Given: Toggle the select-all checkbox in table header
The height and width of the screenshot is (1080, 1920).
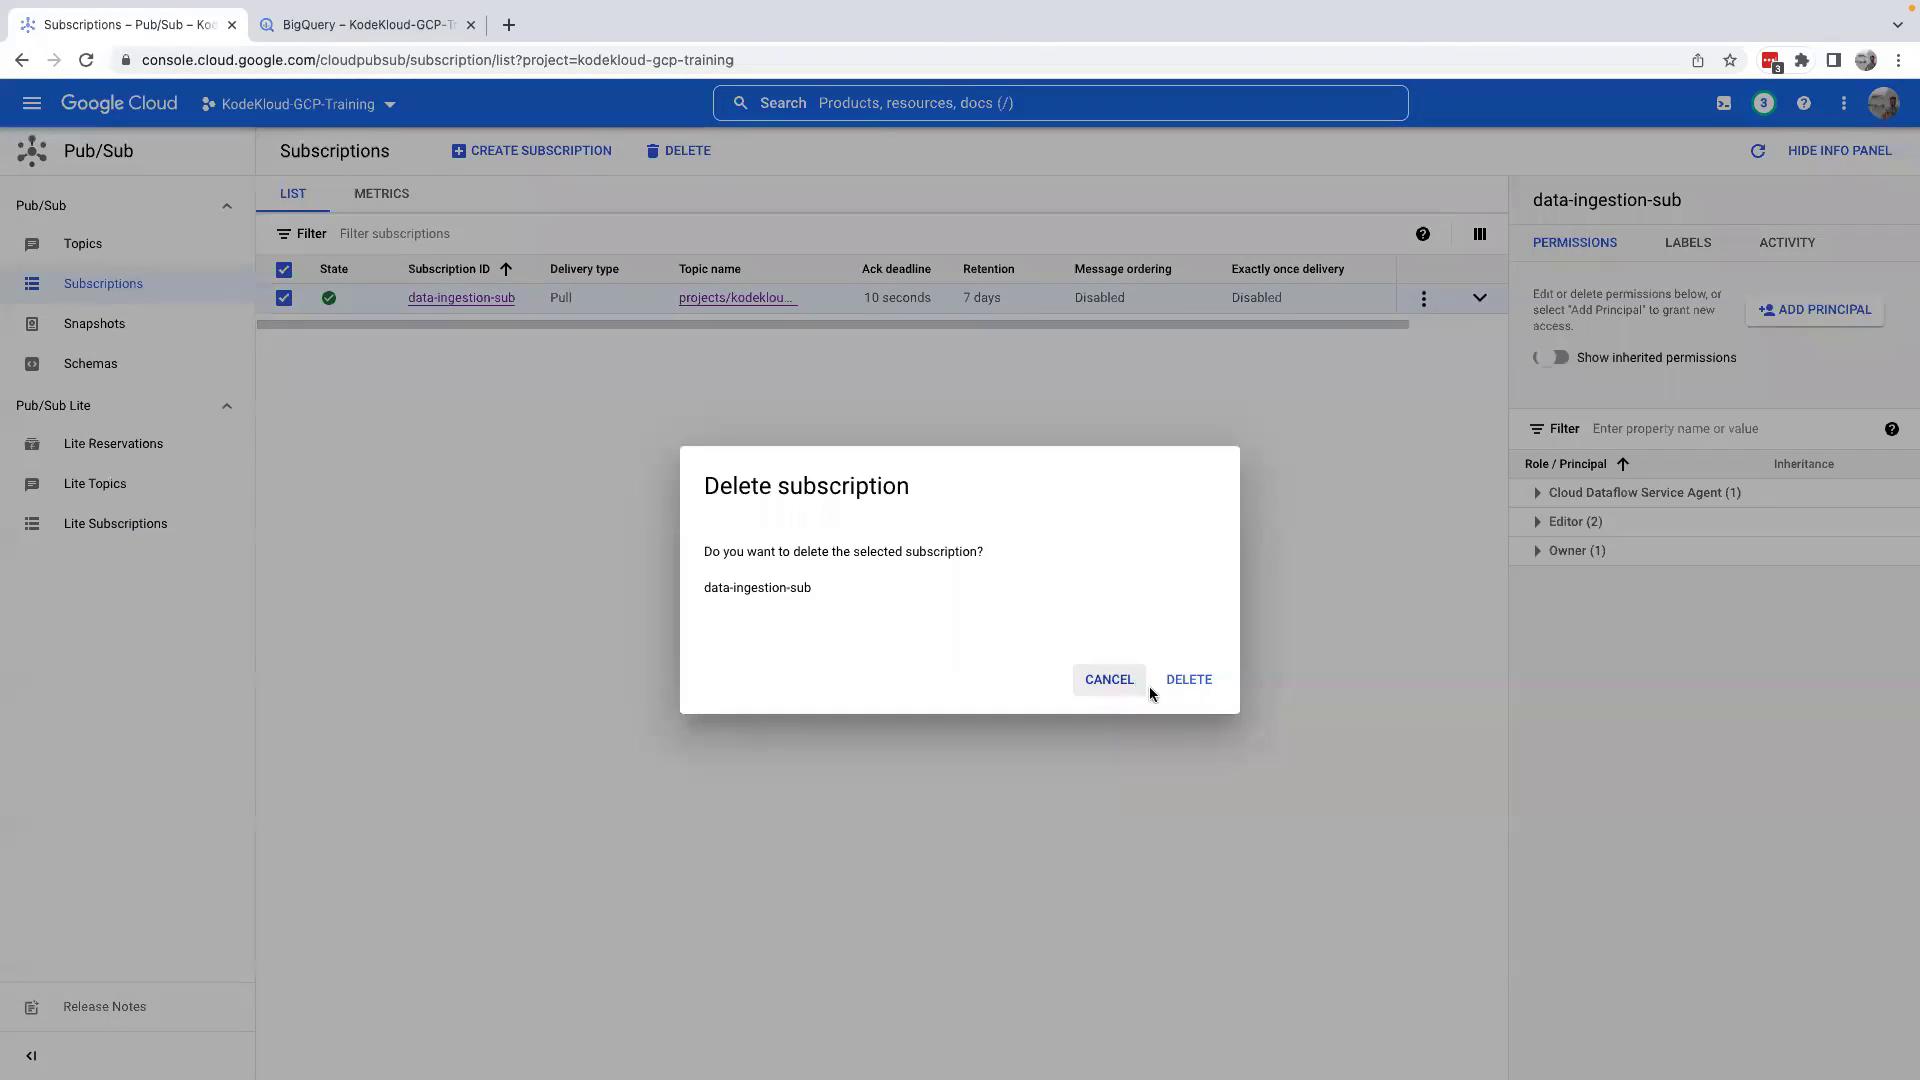Looking at the screenshot, I should tap(284, 269).
